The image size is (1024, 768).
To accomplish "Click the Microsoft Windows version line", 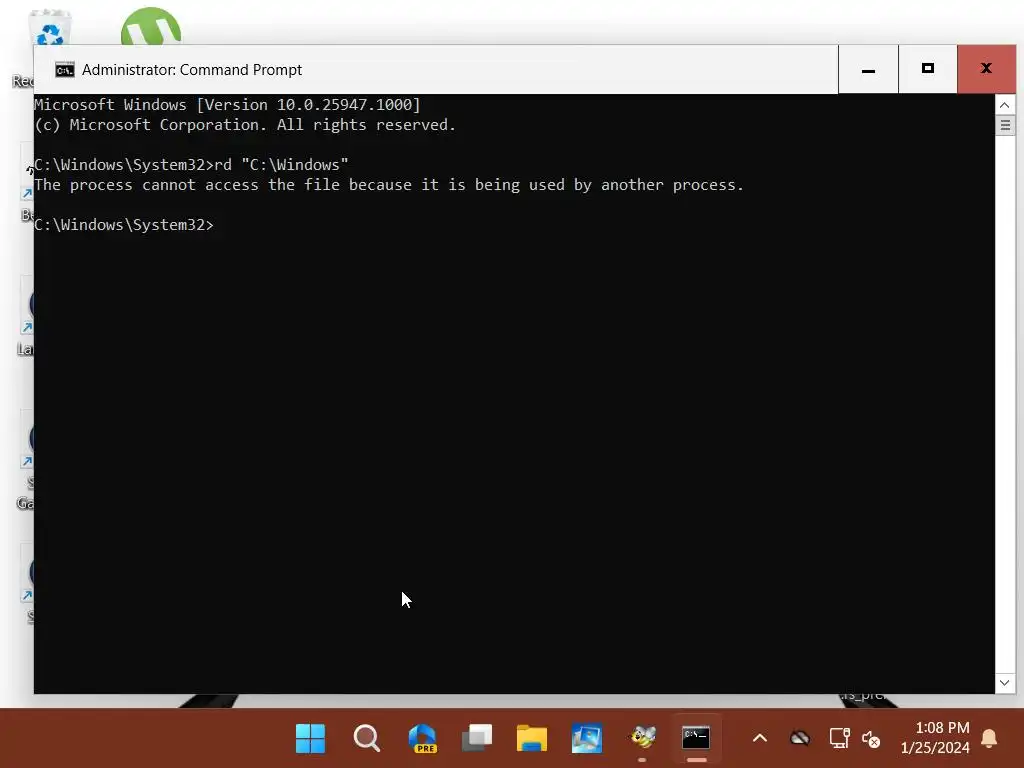I will tap(227, 104).
